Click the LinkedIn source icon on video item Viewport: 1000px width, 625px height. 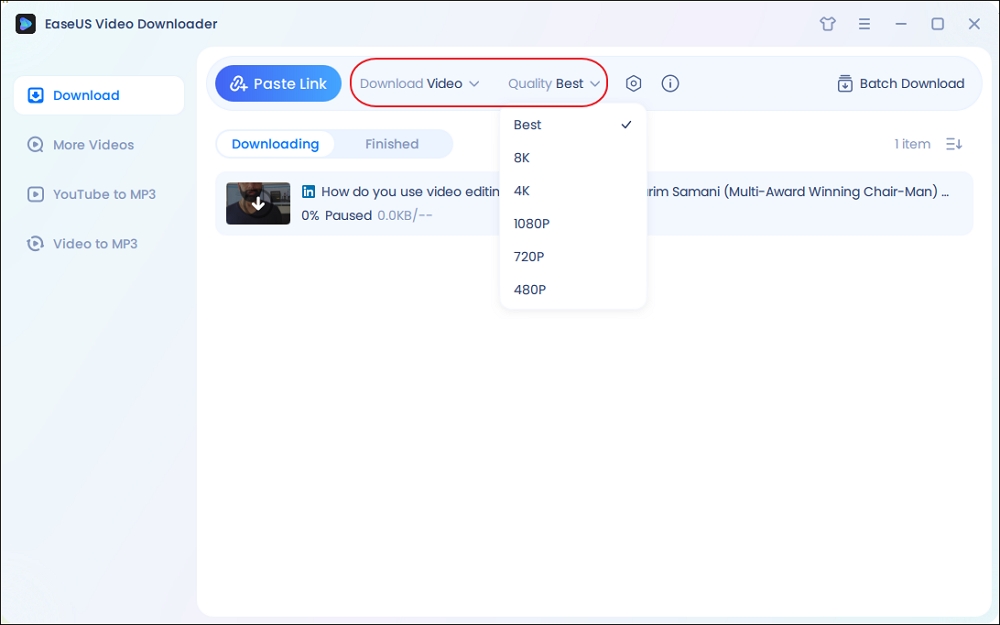(x=308, y=191)
